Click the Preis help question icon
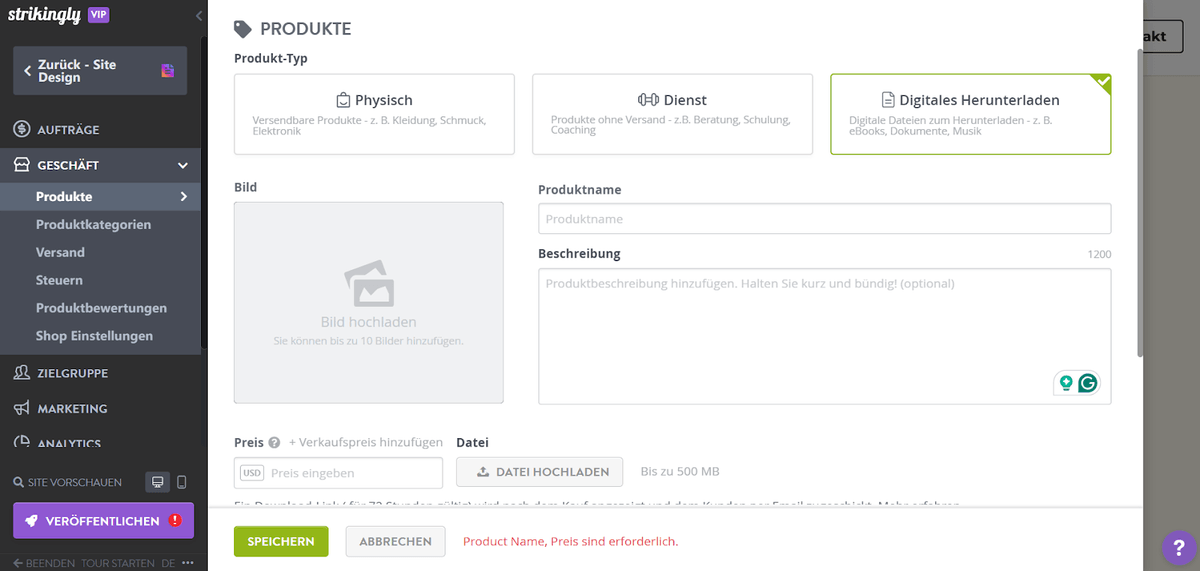The image size is (1200, 571). (x=274, y=442)
